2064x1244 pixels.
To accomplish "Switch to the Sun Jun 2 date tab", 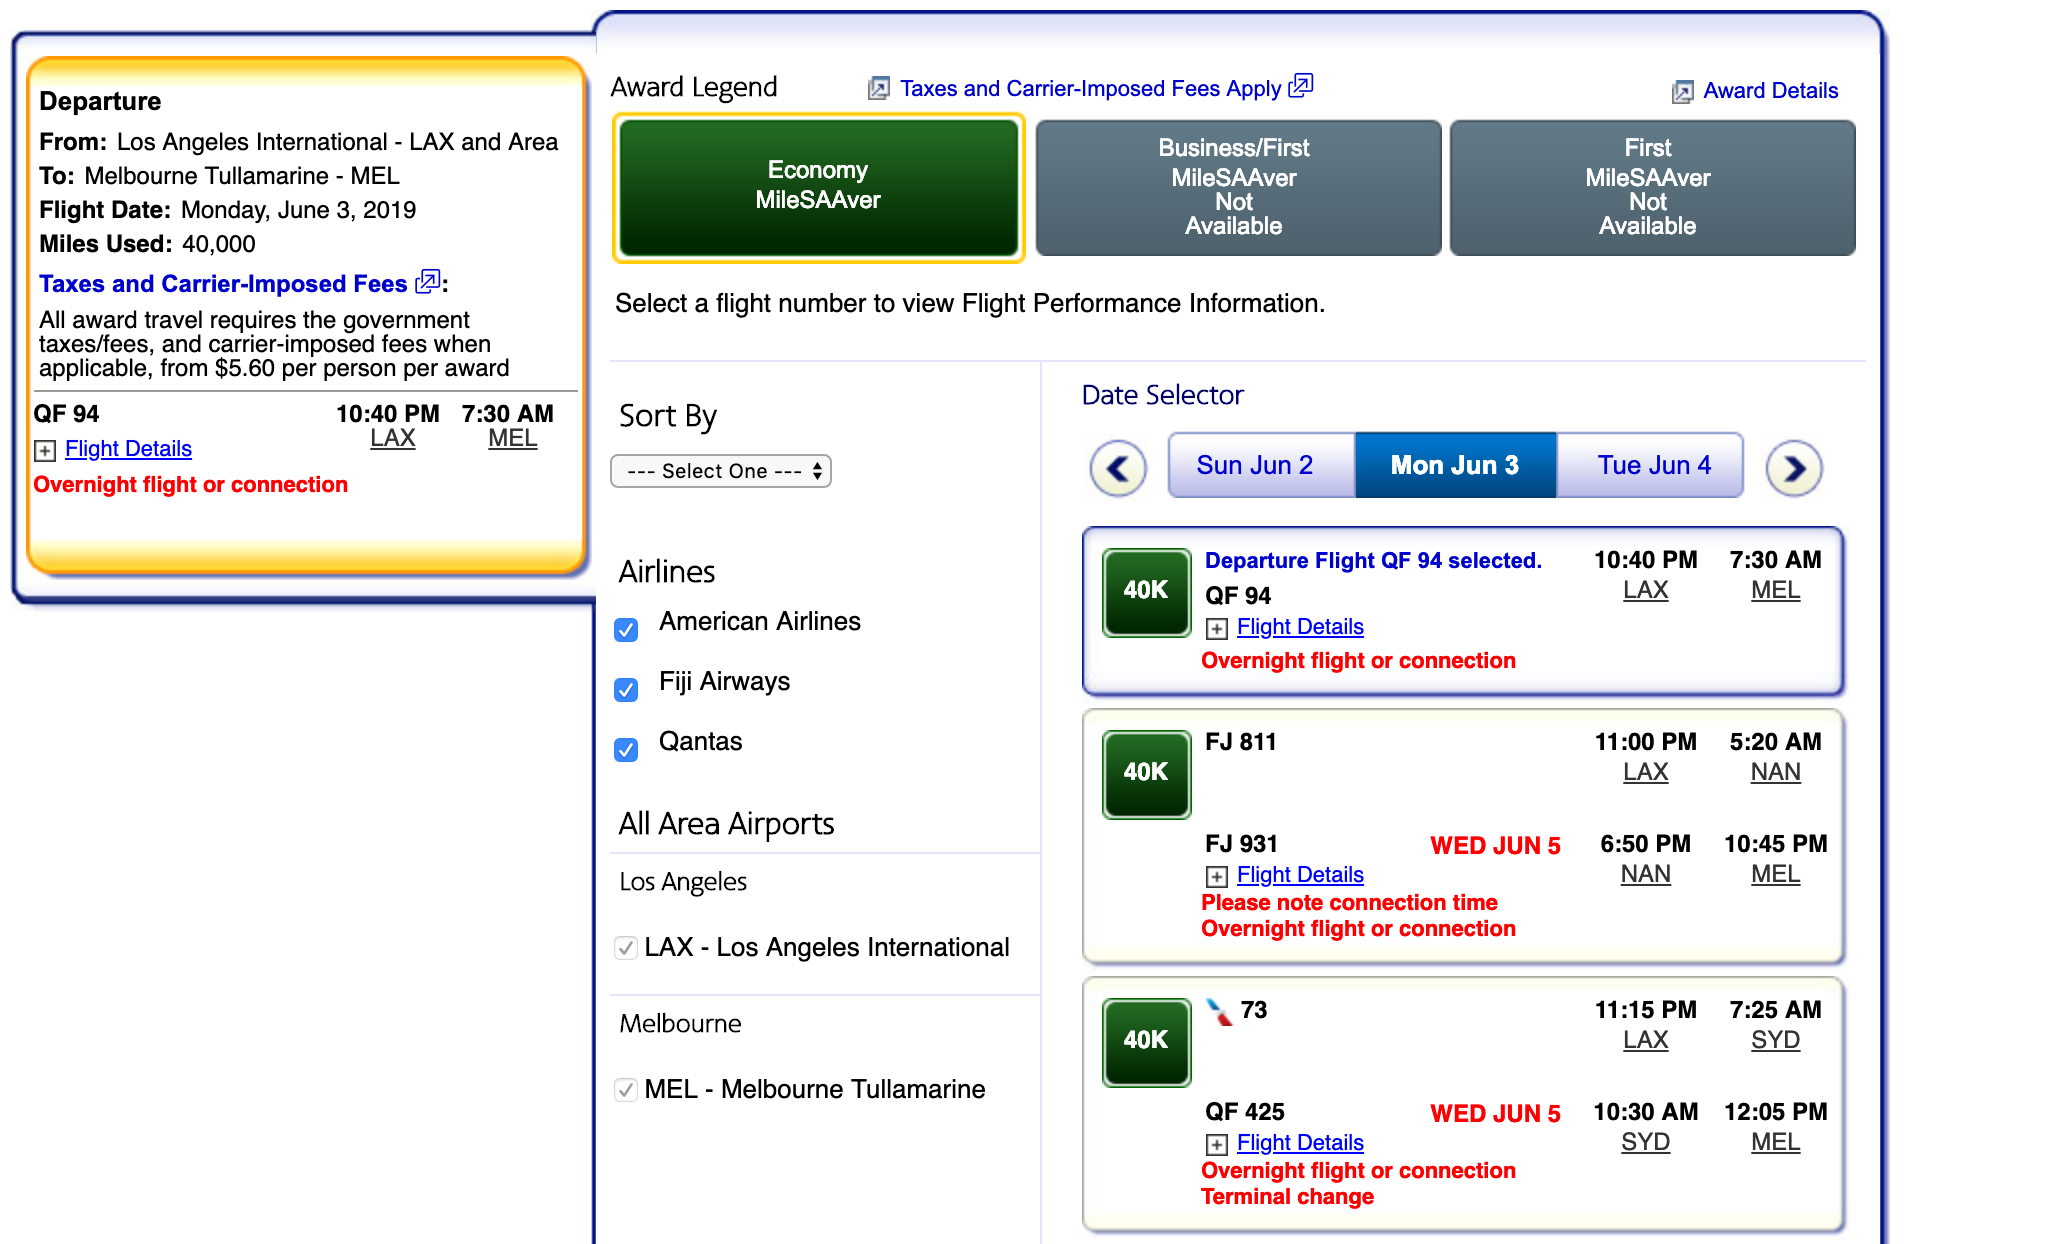I will (1255, 466).
